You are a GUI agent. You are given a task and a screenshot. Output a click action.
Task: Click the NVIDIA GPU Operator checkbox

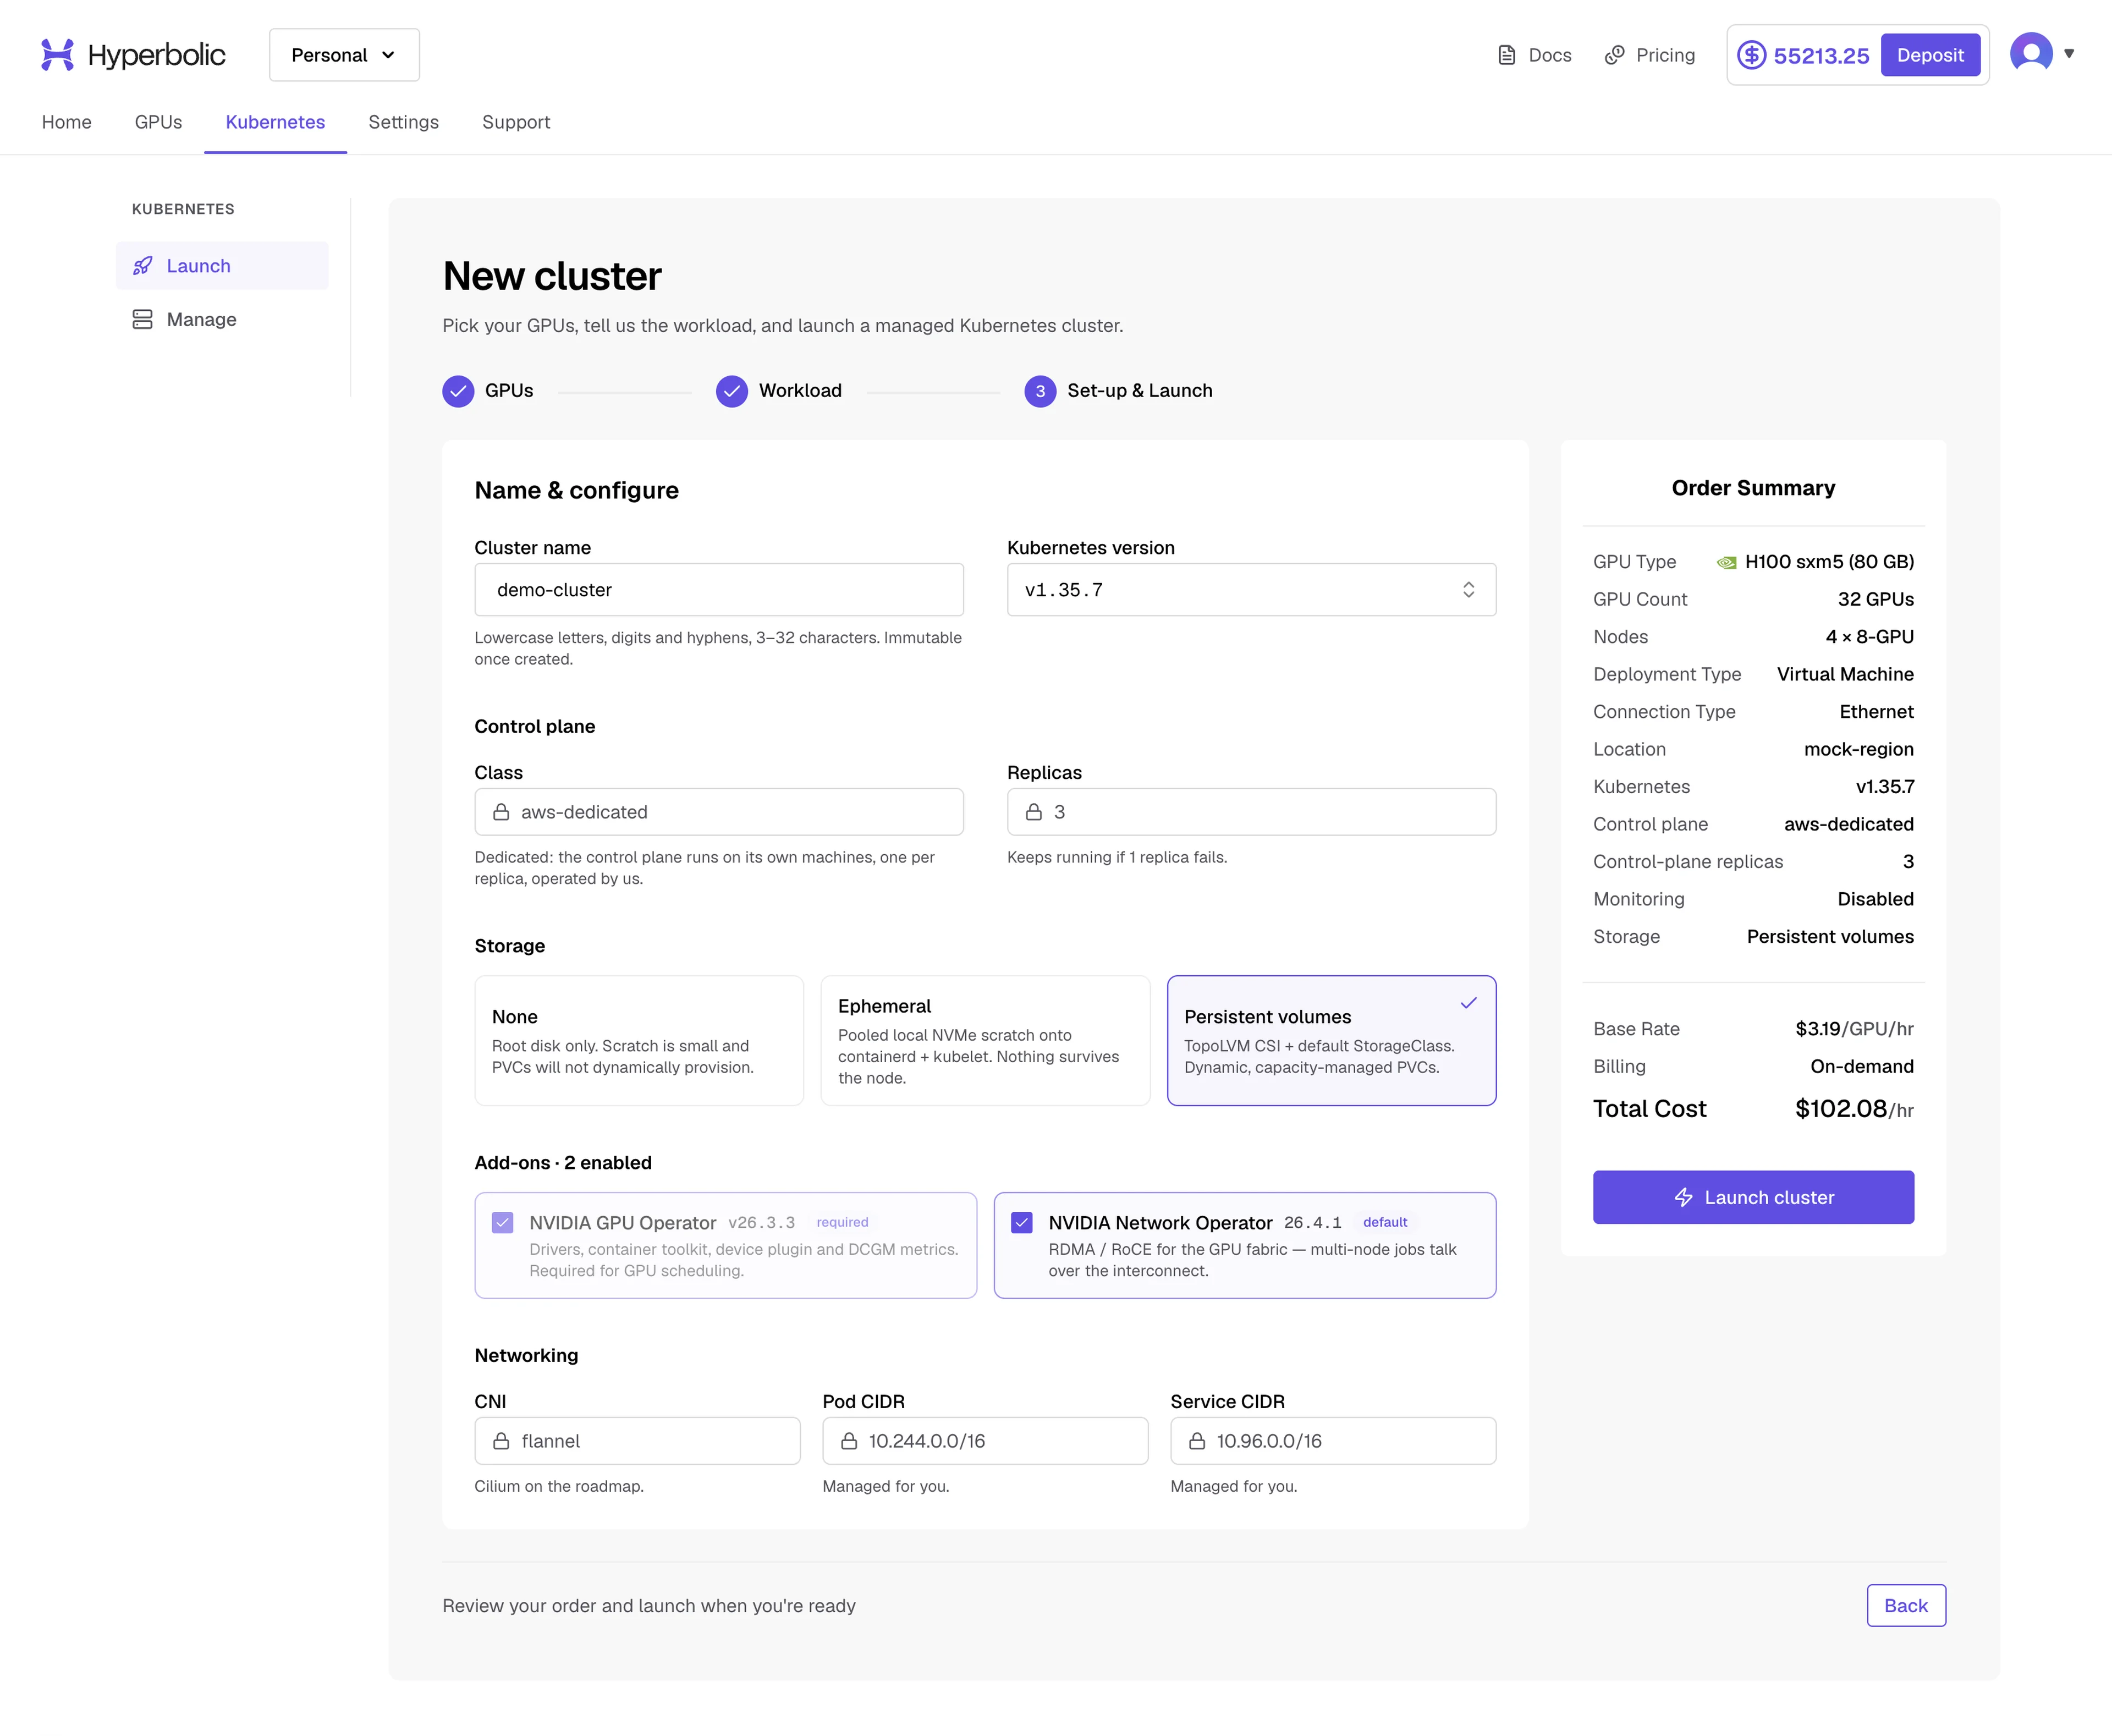[x=503, y=1222]
